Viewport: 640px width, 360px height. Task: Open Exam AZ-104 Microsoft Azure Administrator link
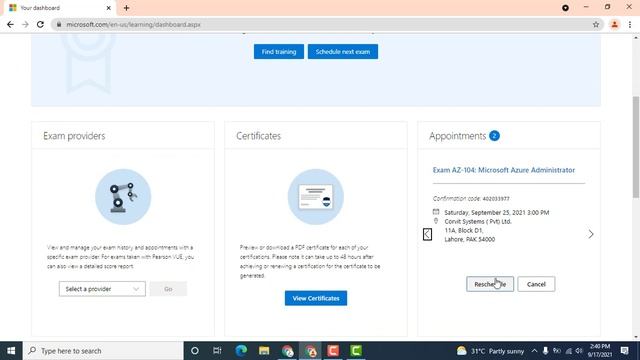[x=504, y=170]
